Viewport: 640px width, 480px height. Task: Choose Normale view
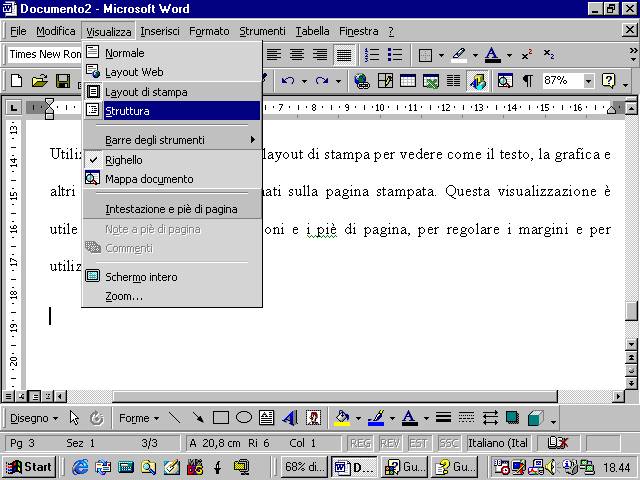(x=171, y=53)
